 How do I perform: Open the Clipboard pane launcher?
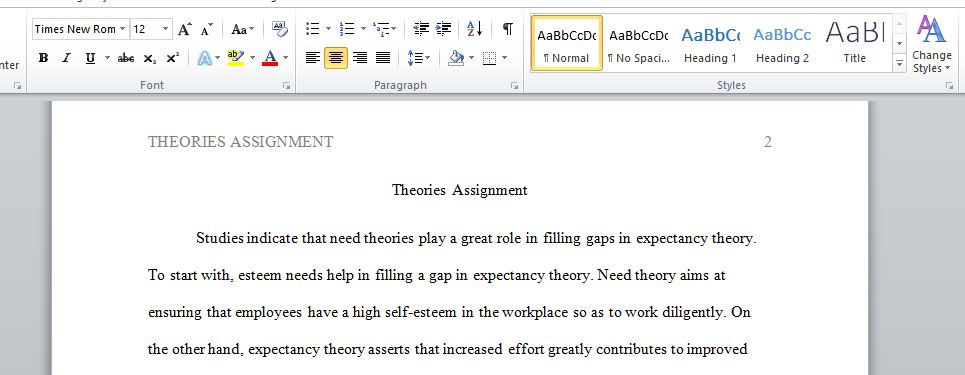[18, 86]
